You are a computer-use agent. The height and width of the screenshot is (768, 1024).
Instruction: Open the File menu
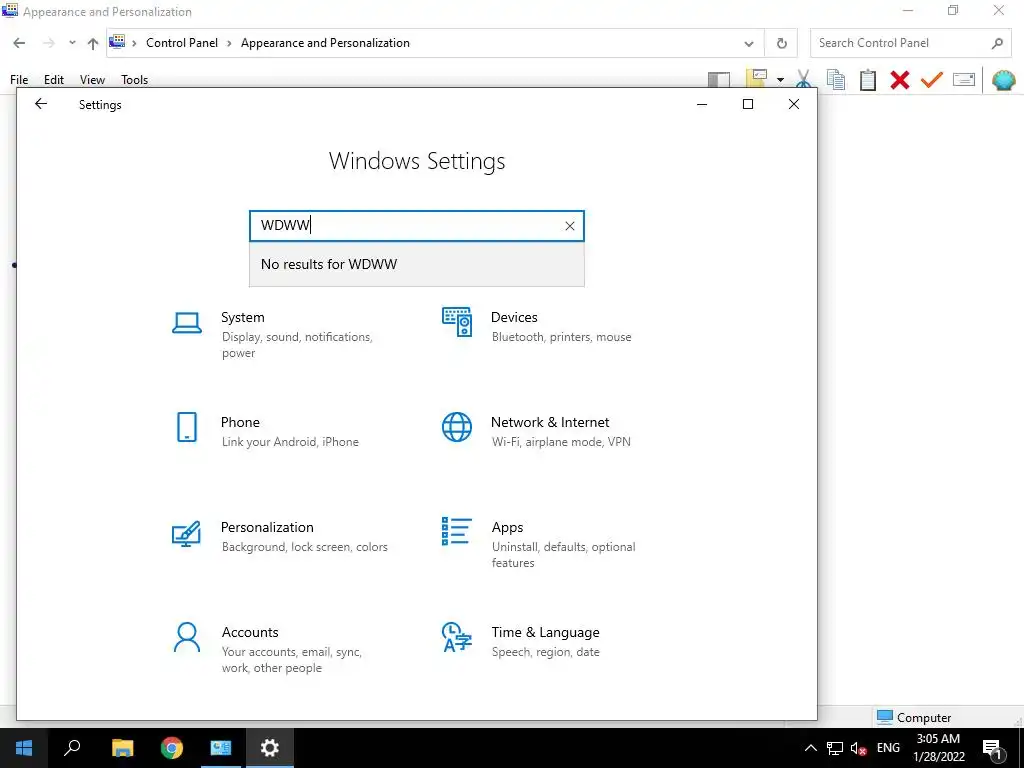click(19, 80)
